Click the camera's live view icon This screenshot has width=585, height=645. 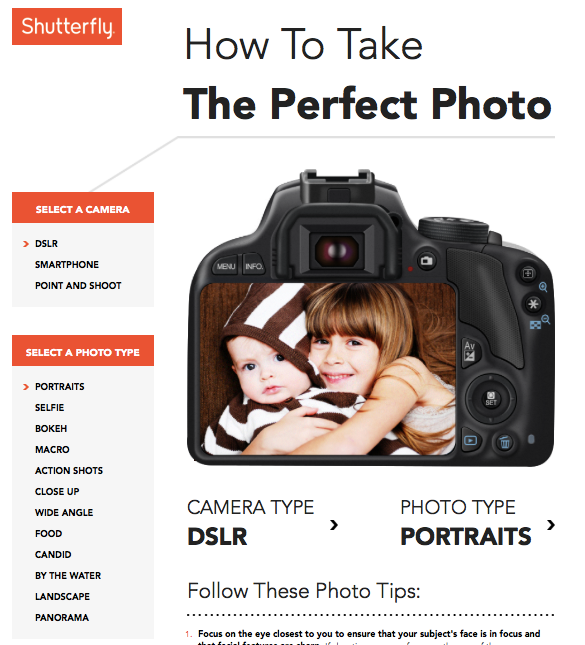point(426,260)
